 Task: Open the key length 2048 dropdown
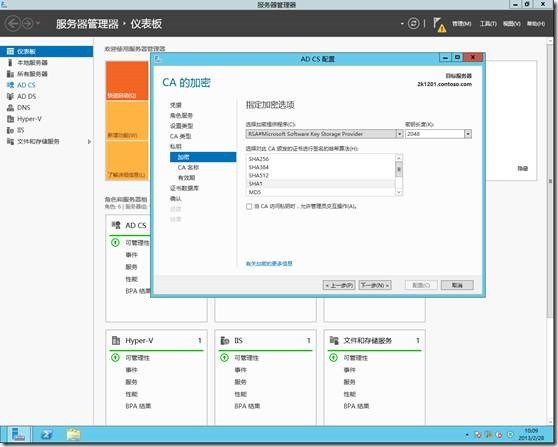point(468,134)
